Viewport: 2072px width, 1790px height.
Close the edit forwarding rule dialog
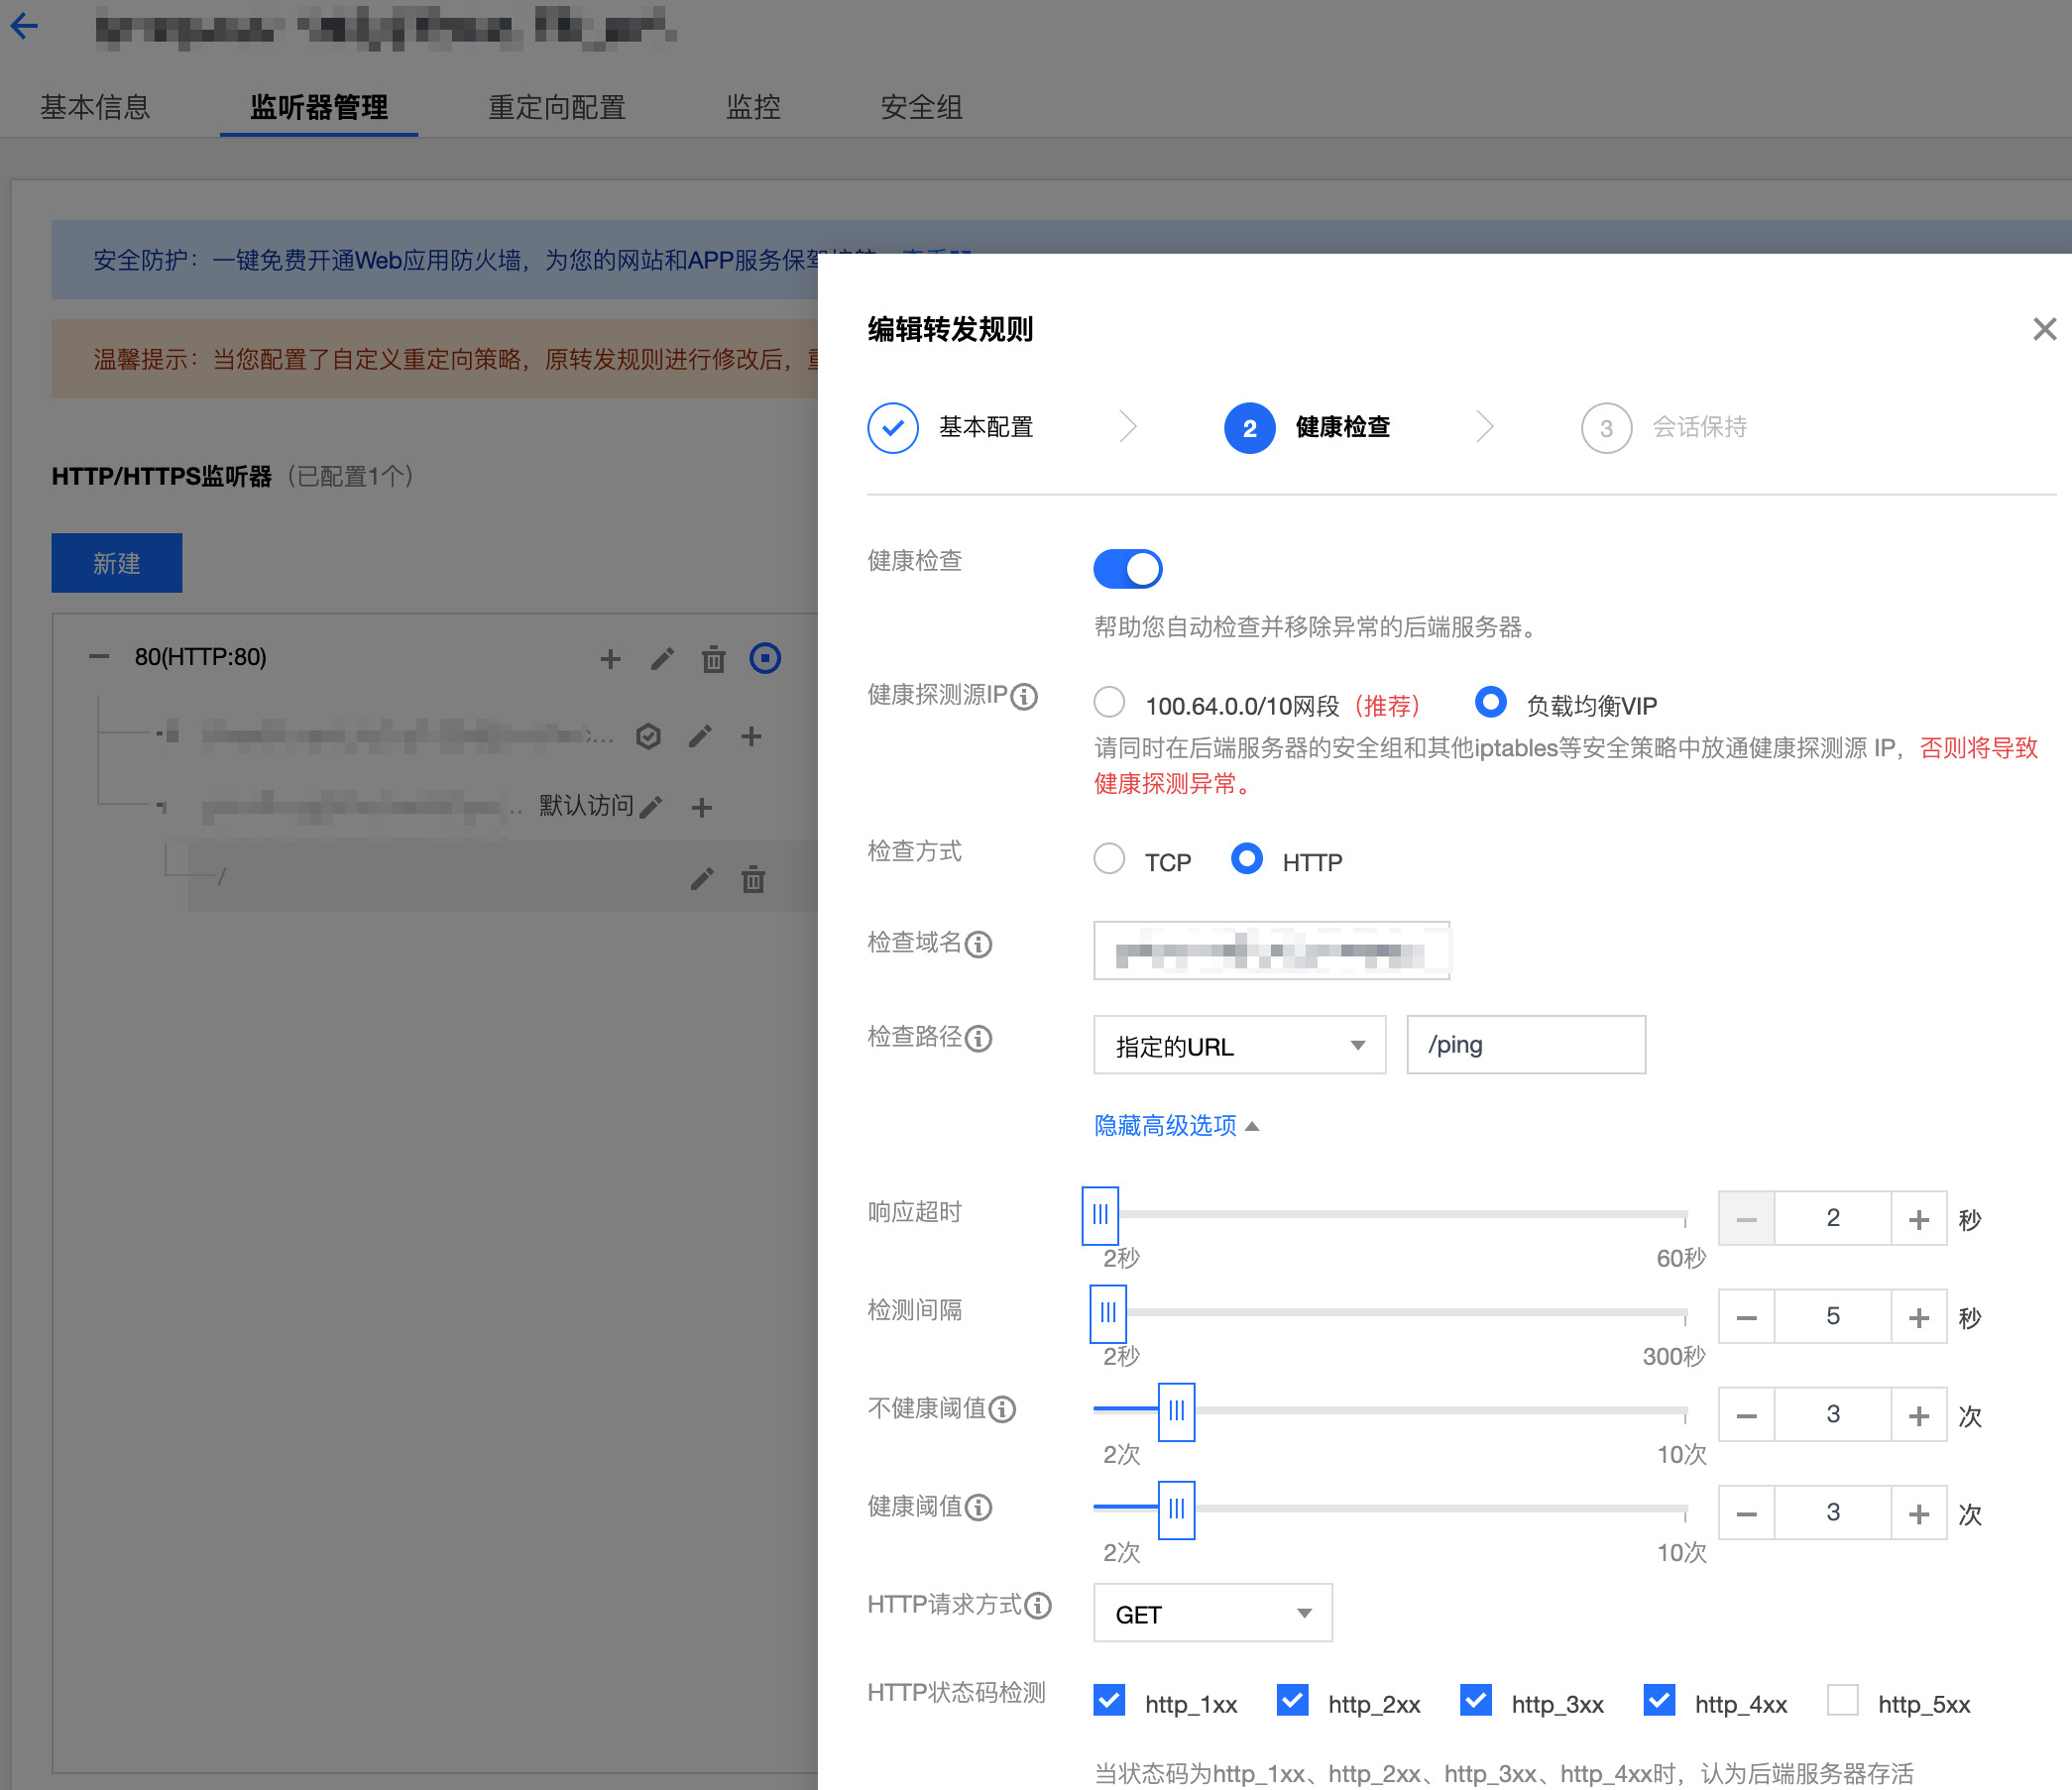[x=2044, y=329]
